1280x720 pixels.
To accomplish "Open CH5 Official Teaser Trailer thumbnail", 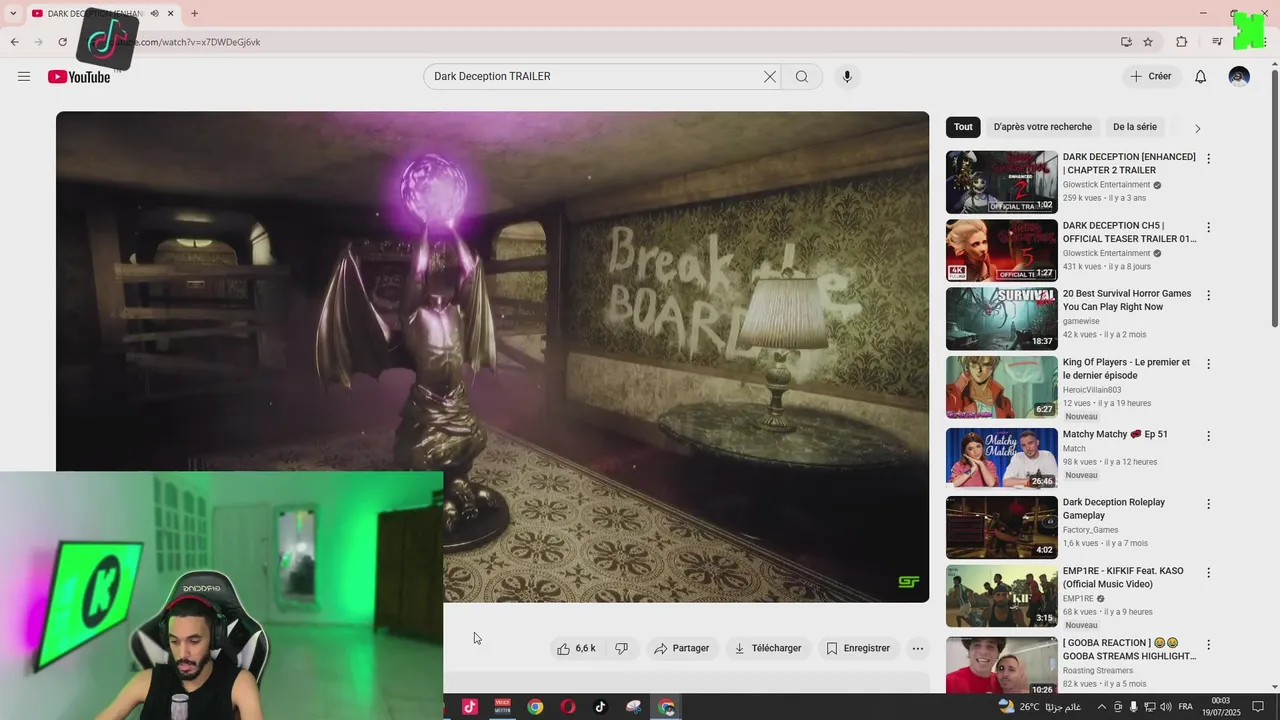I will [x=1002, y=250].
